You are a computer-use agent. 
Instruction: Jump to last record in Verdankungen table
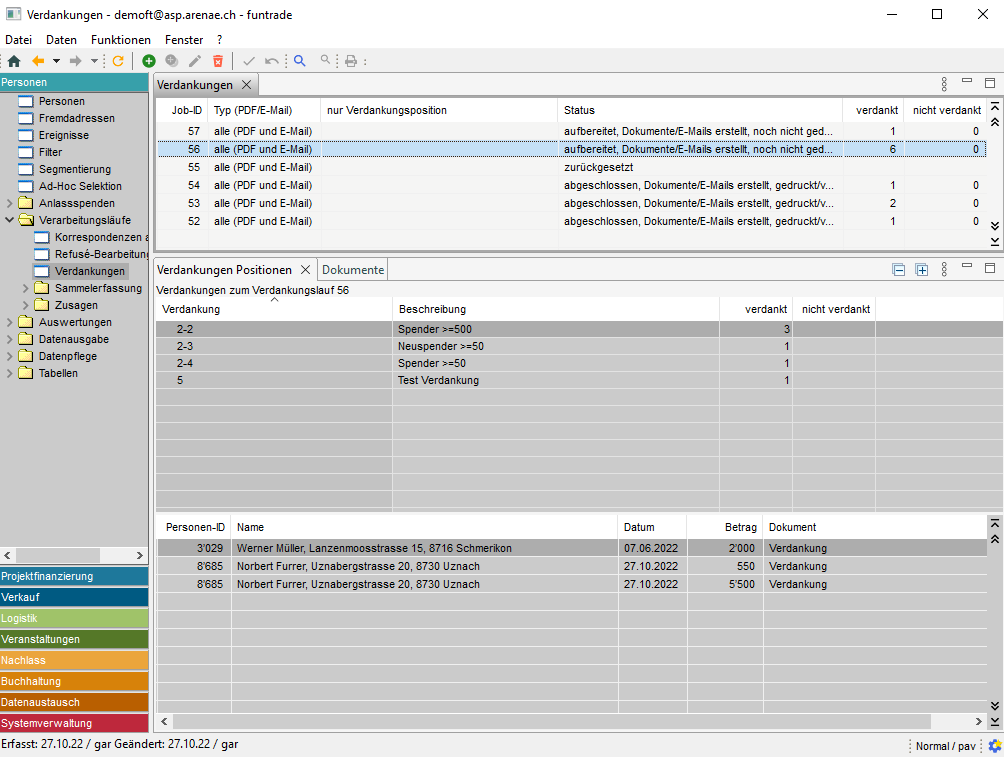click(x=994, y=242)
